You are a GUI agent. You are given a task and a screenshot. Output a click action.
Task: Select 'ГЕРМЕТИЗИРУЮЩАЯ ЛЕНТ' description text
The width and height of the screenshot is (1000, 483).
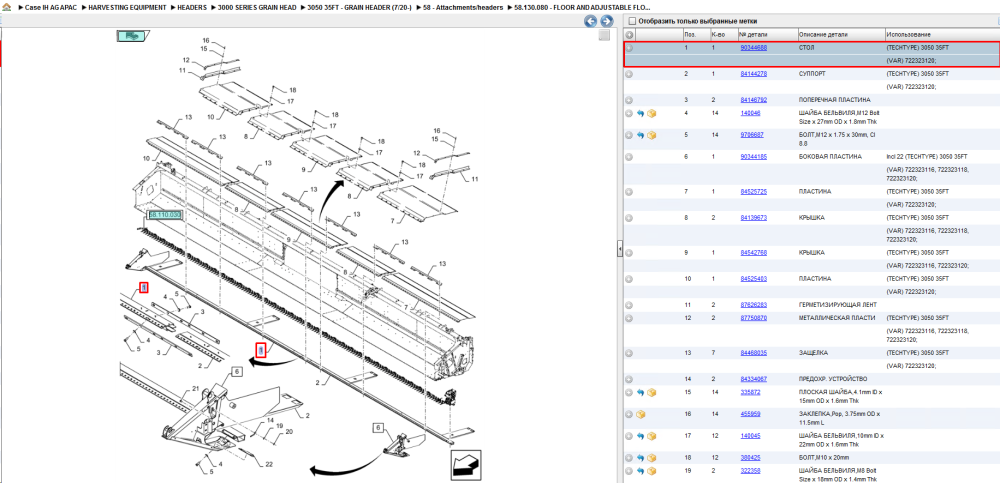point(837,305)
